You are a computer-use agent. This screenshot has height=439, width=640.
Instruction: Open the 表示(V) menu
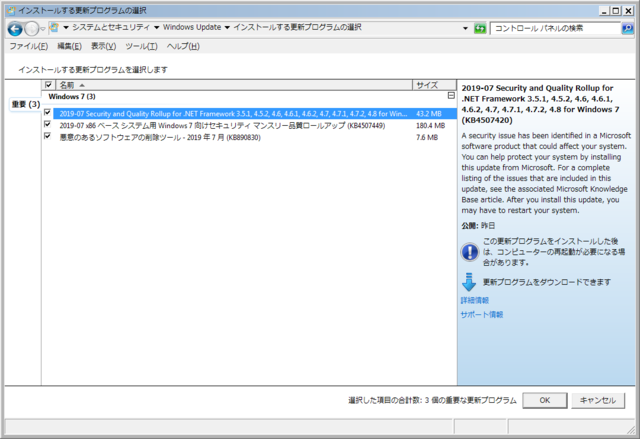click(103, 46)
